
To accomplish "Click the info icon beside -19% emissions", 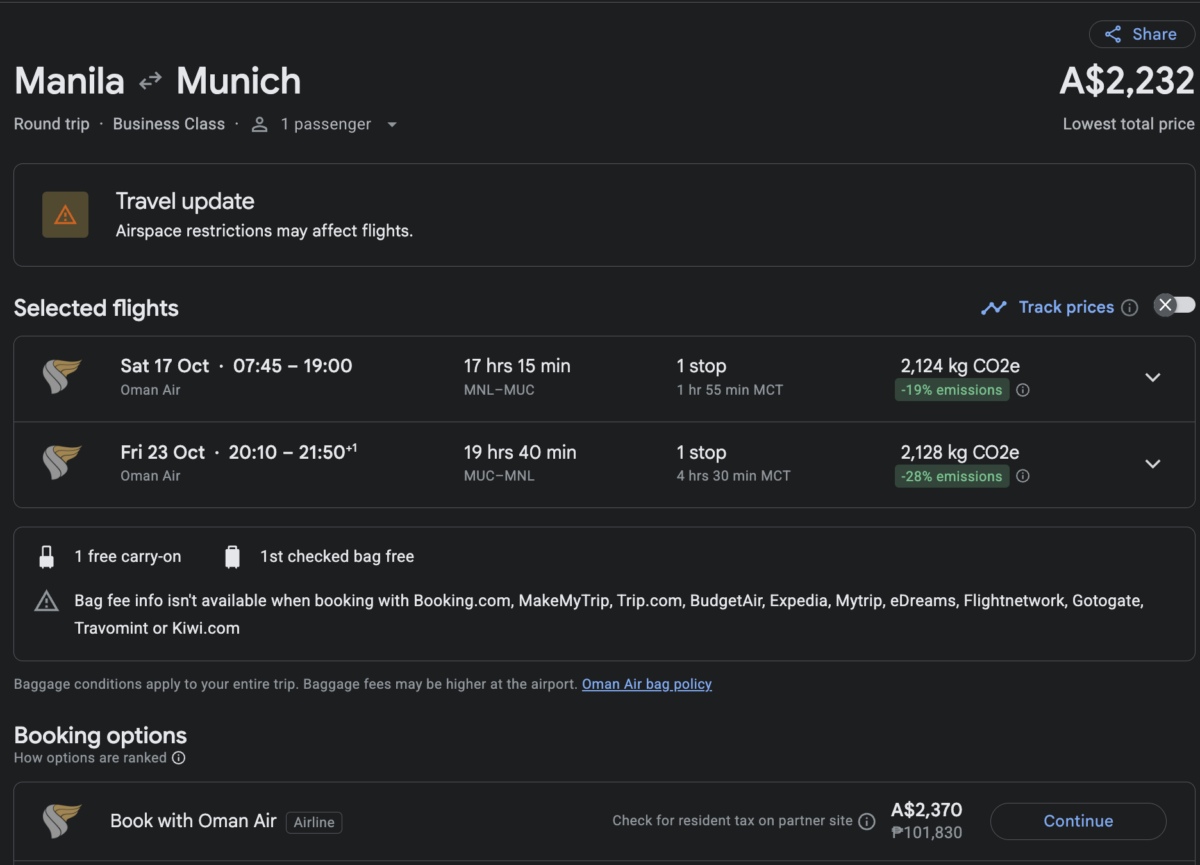I will tap(1023, 391).
